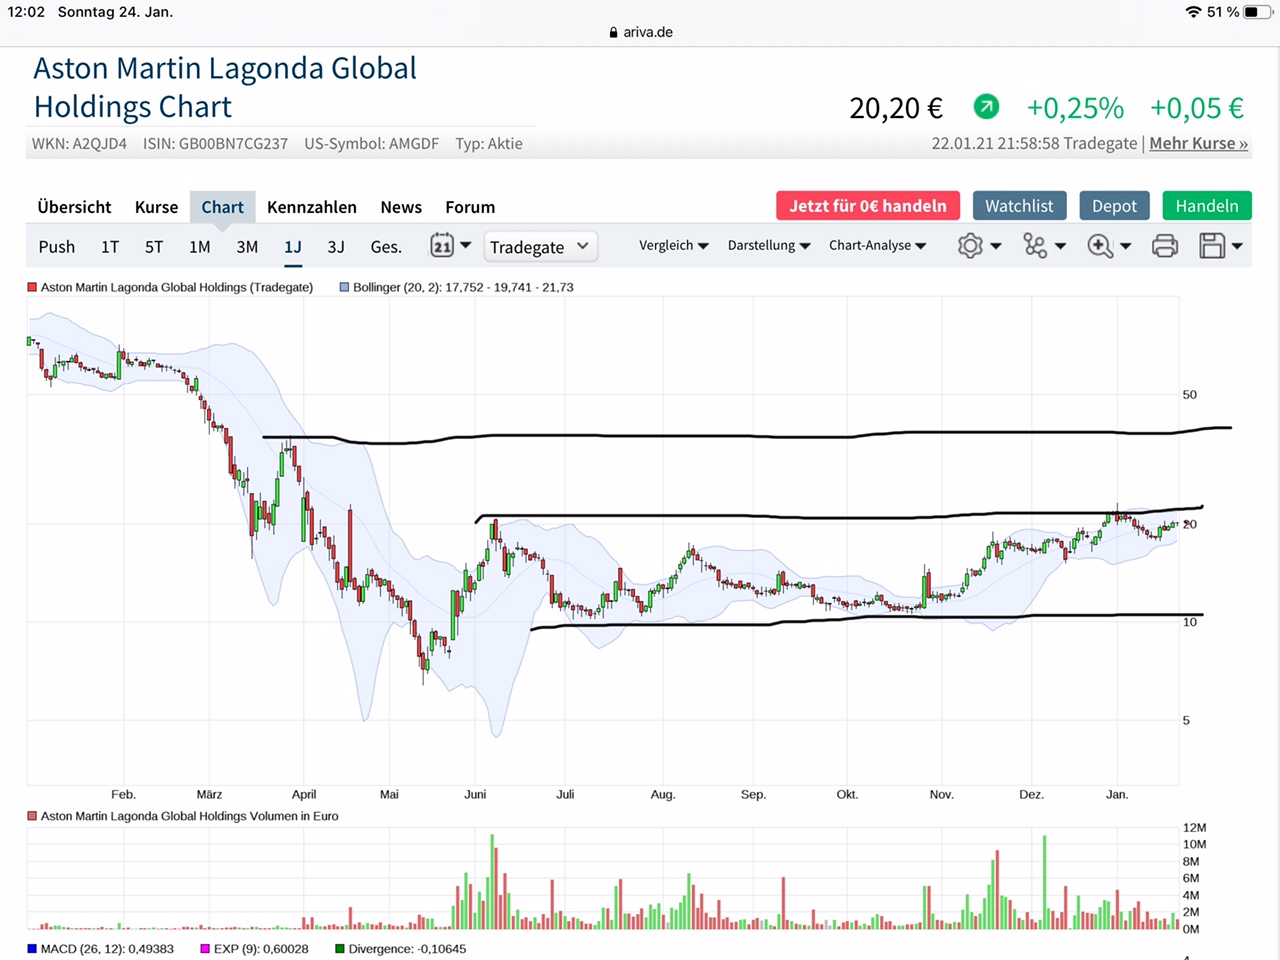Open the save chart floppy disk menu
Image resolution: width=1280 pixels, height=960 pixels.
click(1221, 246)
